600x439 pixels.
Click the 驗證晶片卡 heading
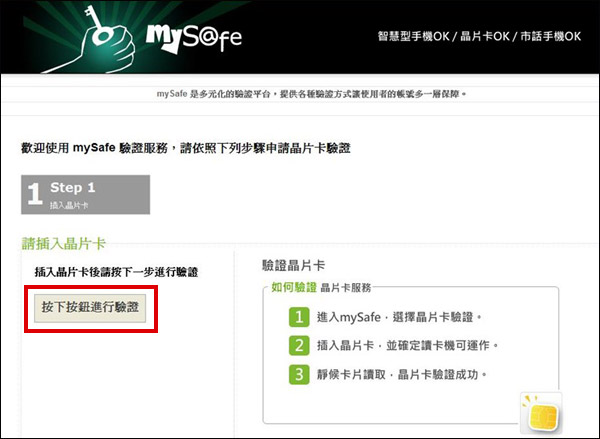pyautogui.click(x=293, y=265)
